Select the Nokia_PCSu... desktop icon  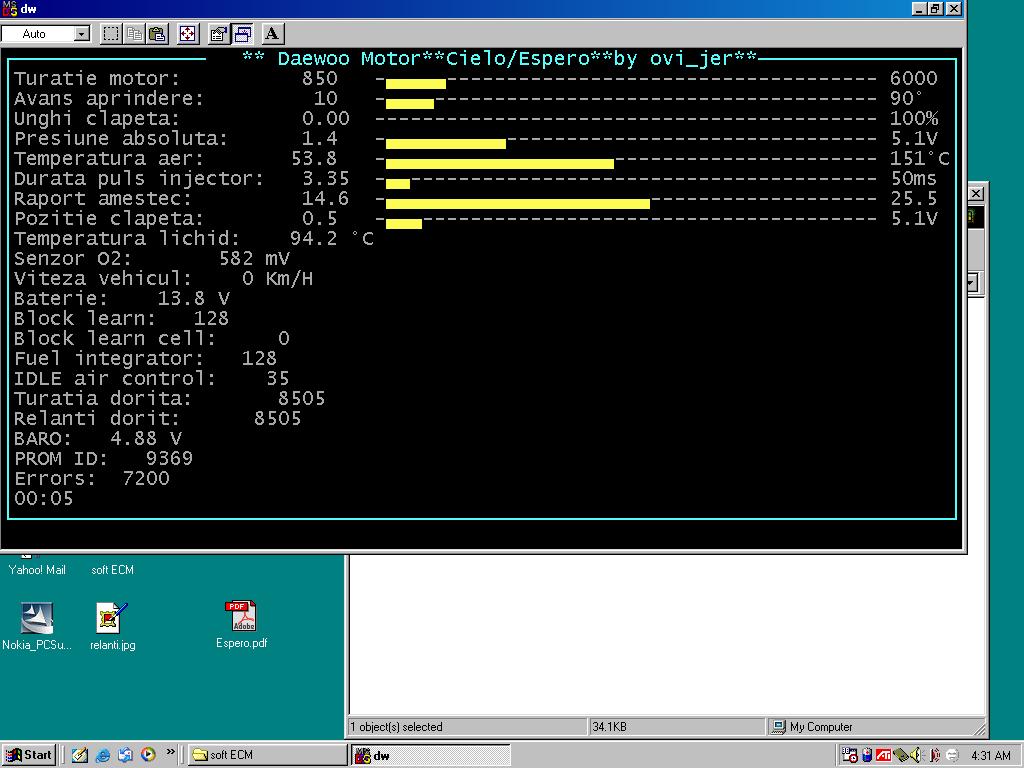tap(37, 626)
